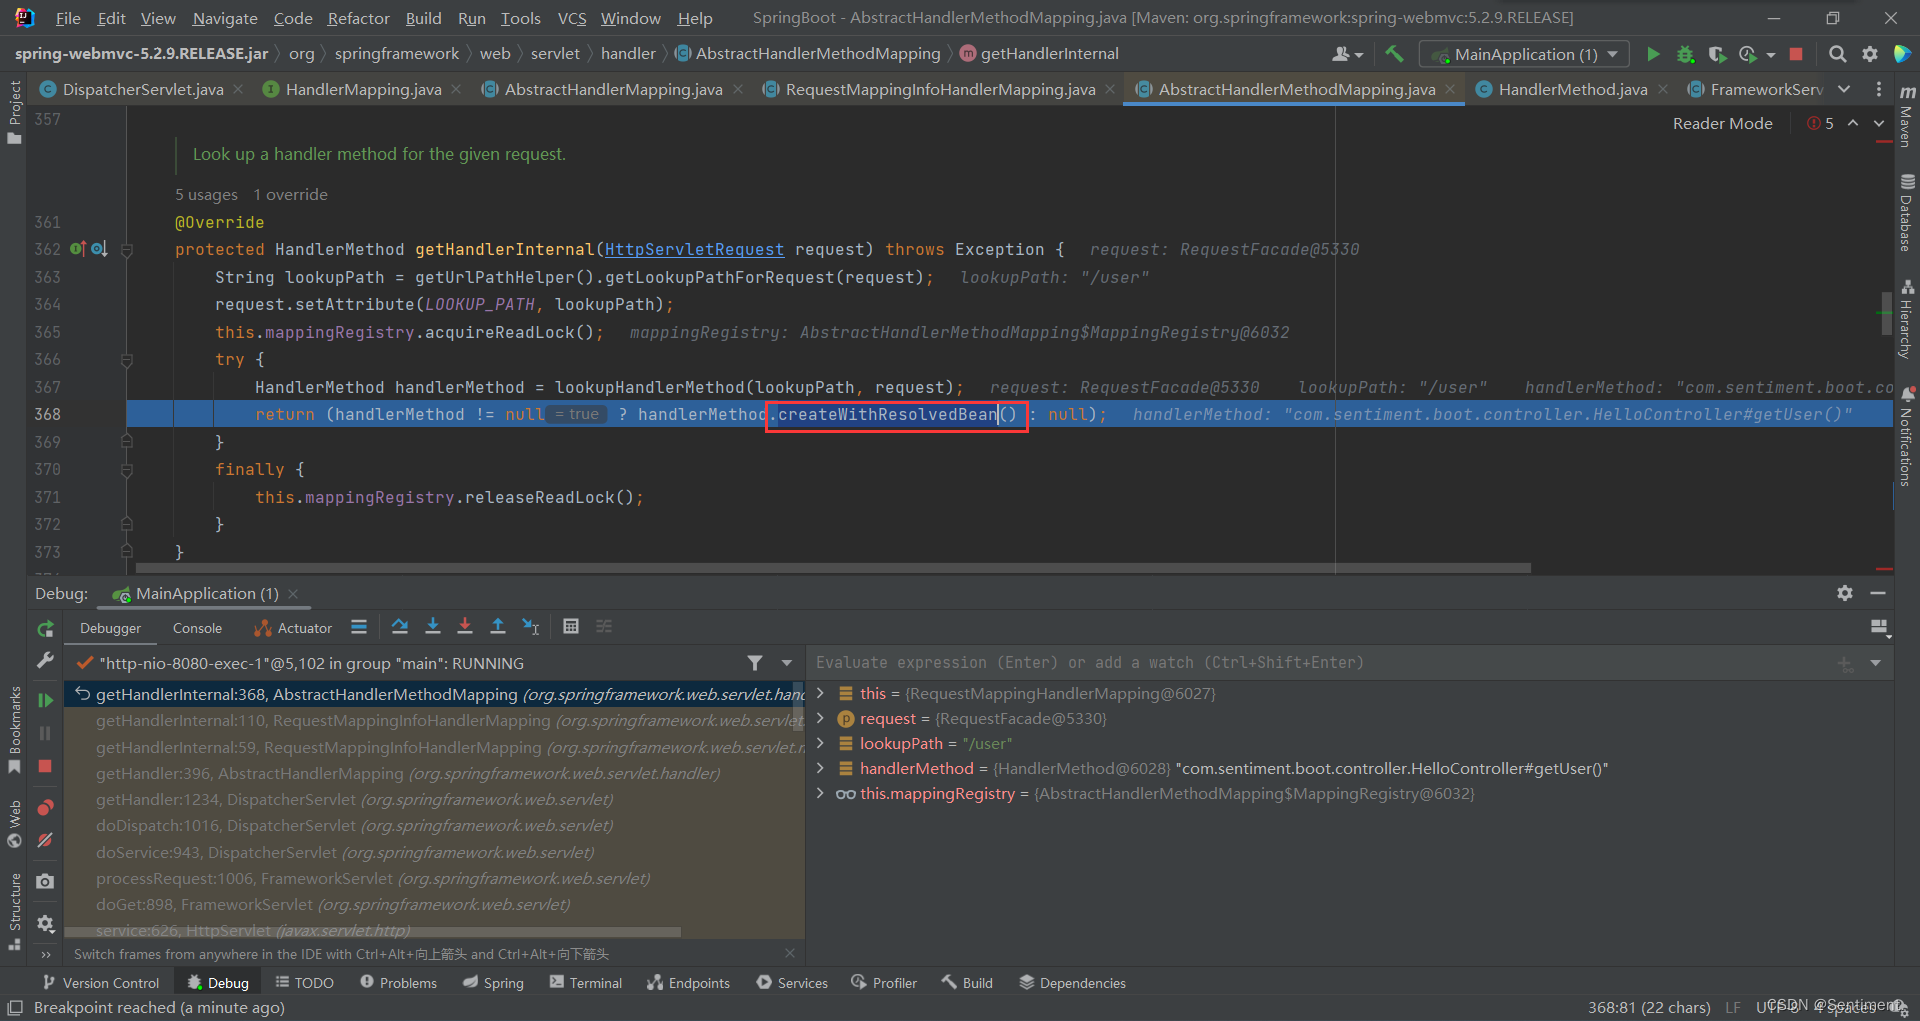The width and height of the screenshot is (1920, 1021).
Task: Switch to the Console tab
Action: (197, 628)
